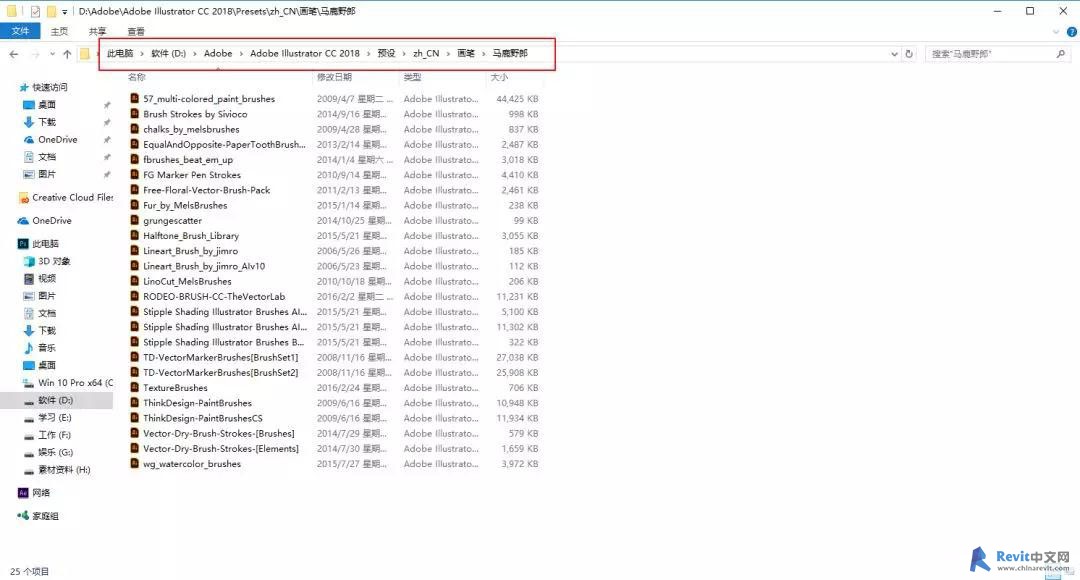1080x580 pixels.
Task: Open 3D 对象 folder in sidebar
Action: 47,261
